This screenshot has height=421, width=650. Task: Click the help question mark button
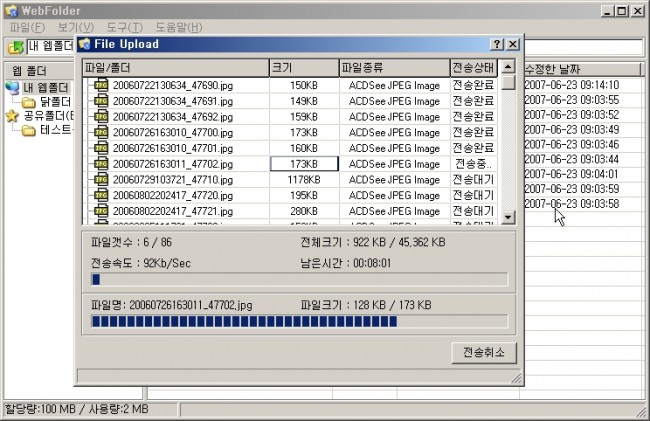pos(497,45)
